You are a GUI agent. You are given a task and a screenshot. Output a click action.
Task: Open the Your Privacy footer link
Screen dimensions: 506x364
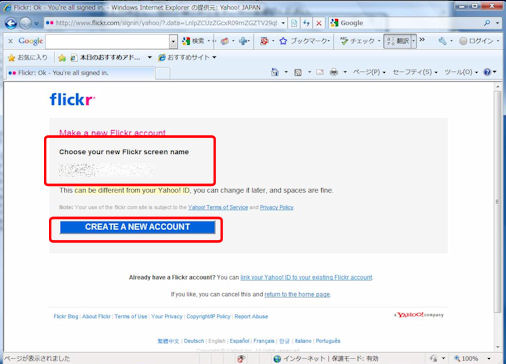[167, 316]
